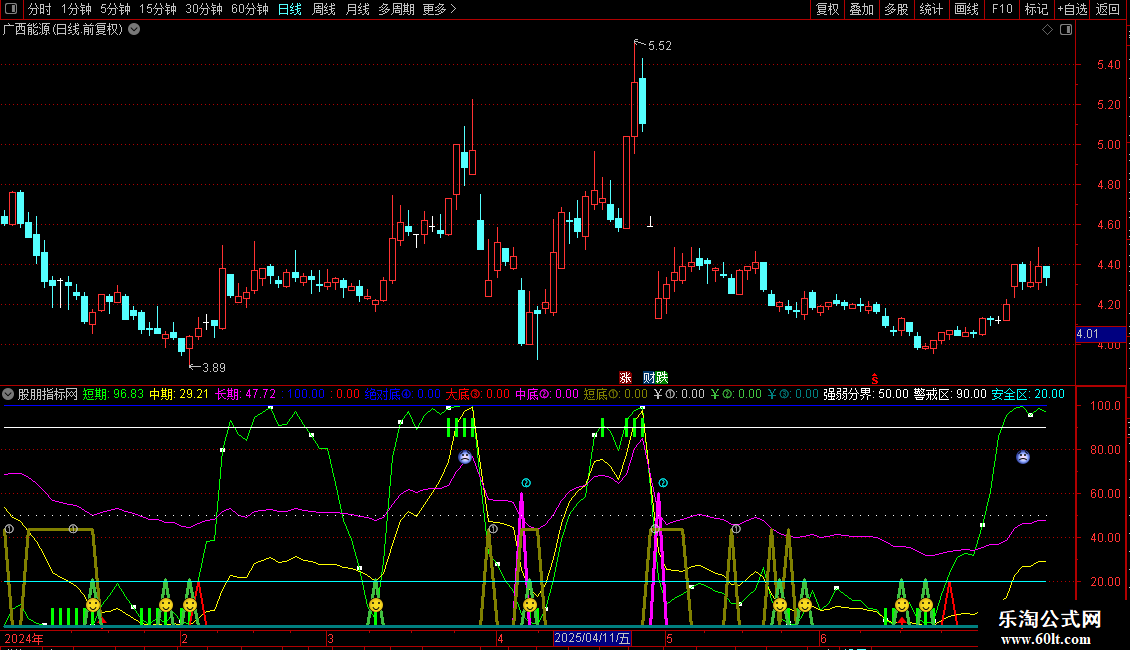This screenshot has width=1130, height=650.
Task: Click the red S marker on chart
Action: (874, 378)
